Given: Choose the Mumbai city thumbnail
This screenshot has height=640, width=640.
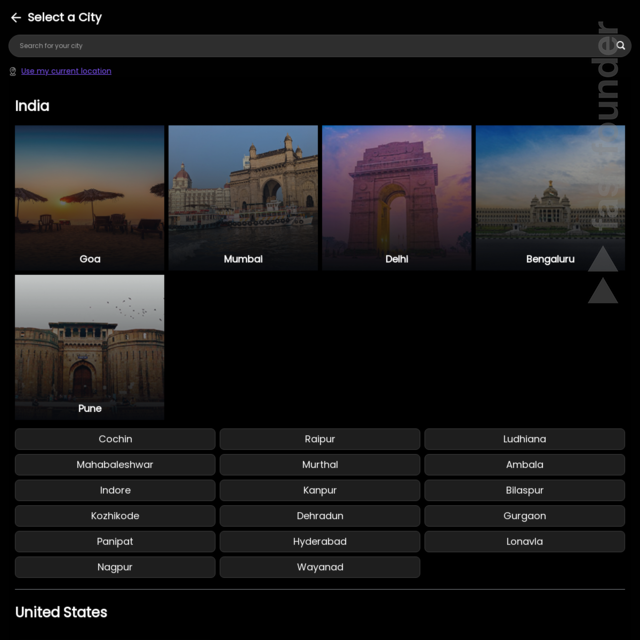Looking at the screenshot, I should tap(243, 197).
